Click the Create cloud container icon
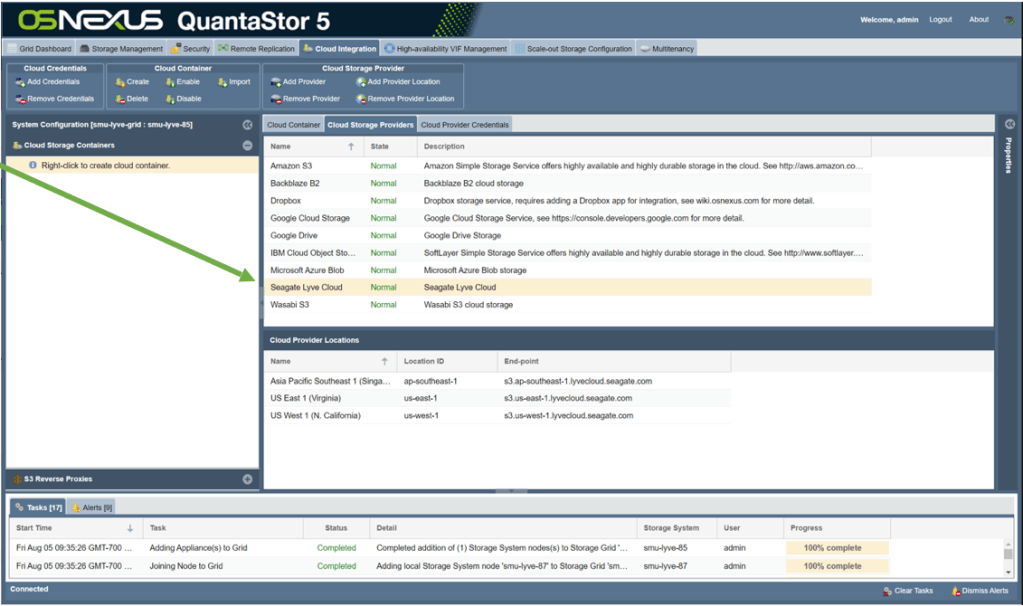 [119, 82]
